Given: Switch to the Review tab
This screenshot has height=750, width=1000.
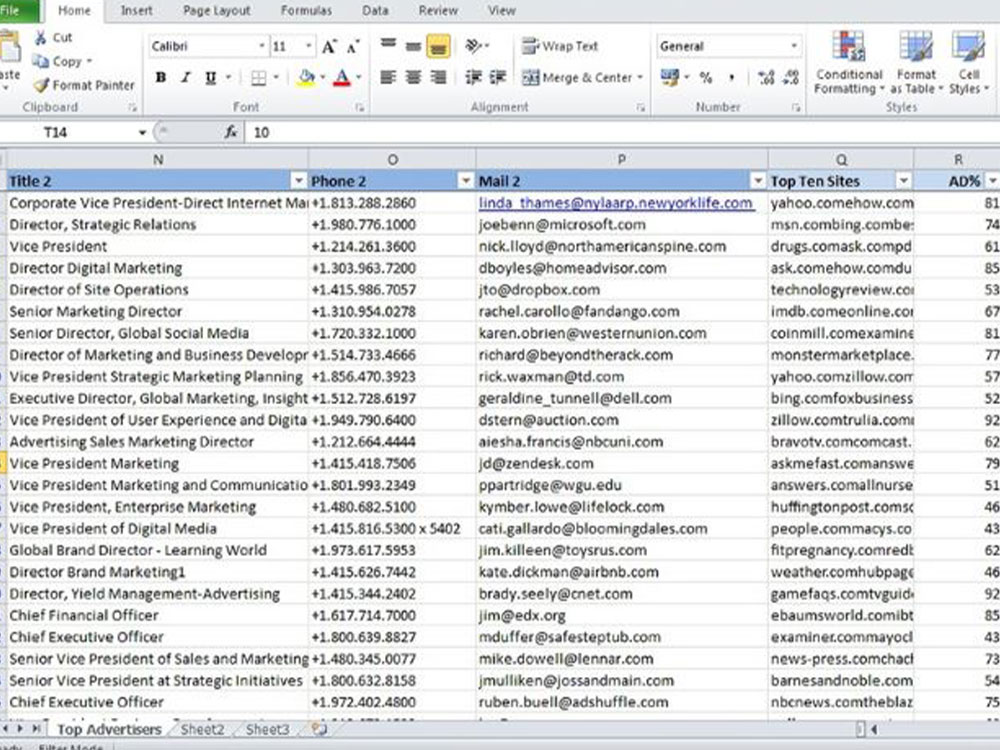Looking at the screenshot, I should tap(438, 11).
